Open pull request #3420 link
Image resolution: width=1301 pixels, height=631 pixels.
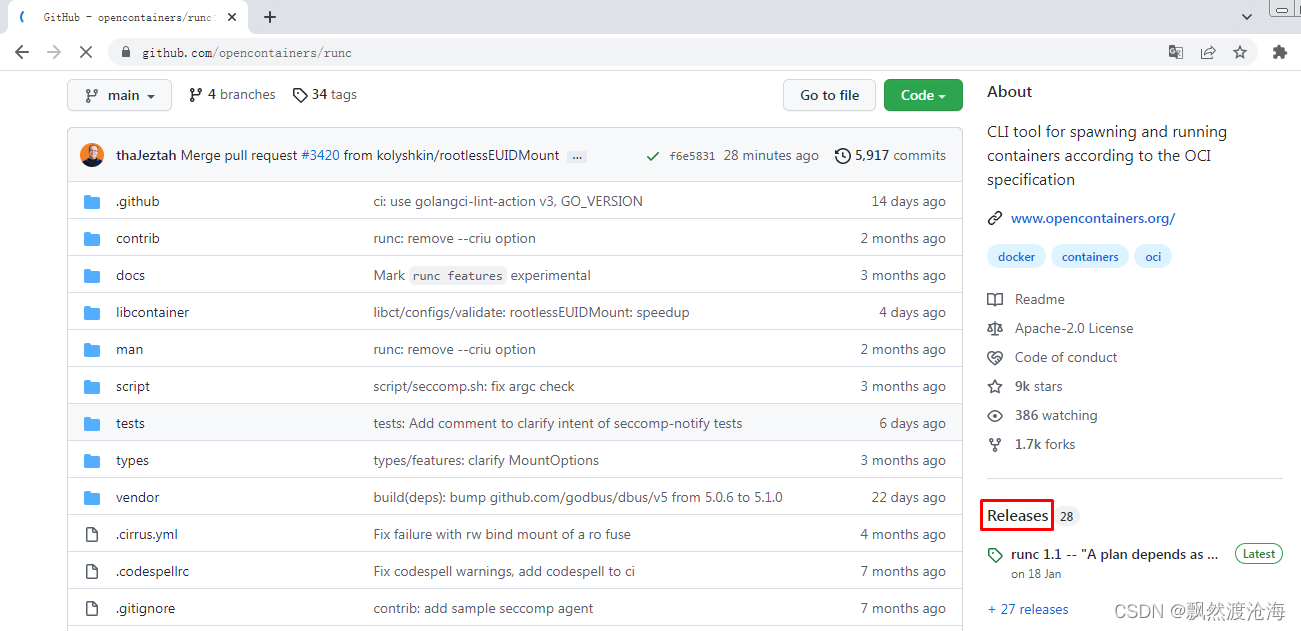coord(320,155)
